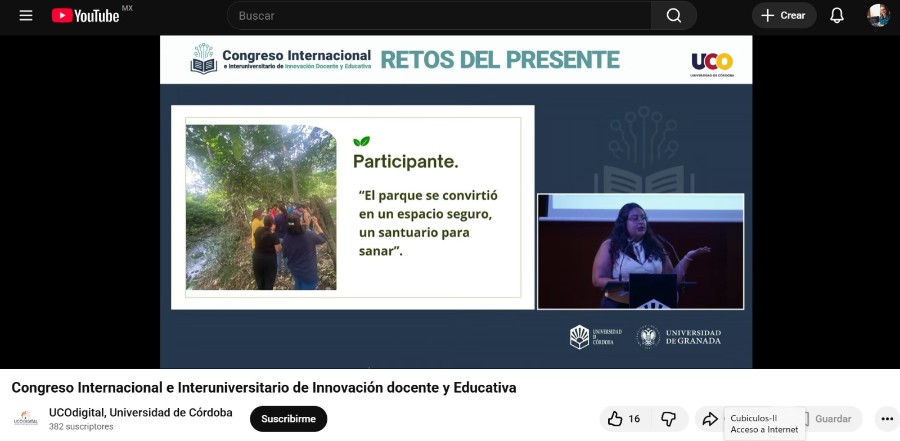
Task: Save the video with Guardar
Action: (x=832, y=419)
